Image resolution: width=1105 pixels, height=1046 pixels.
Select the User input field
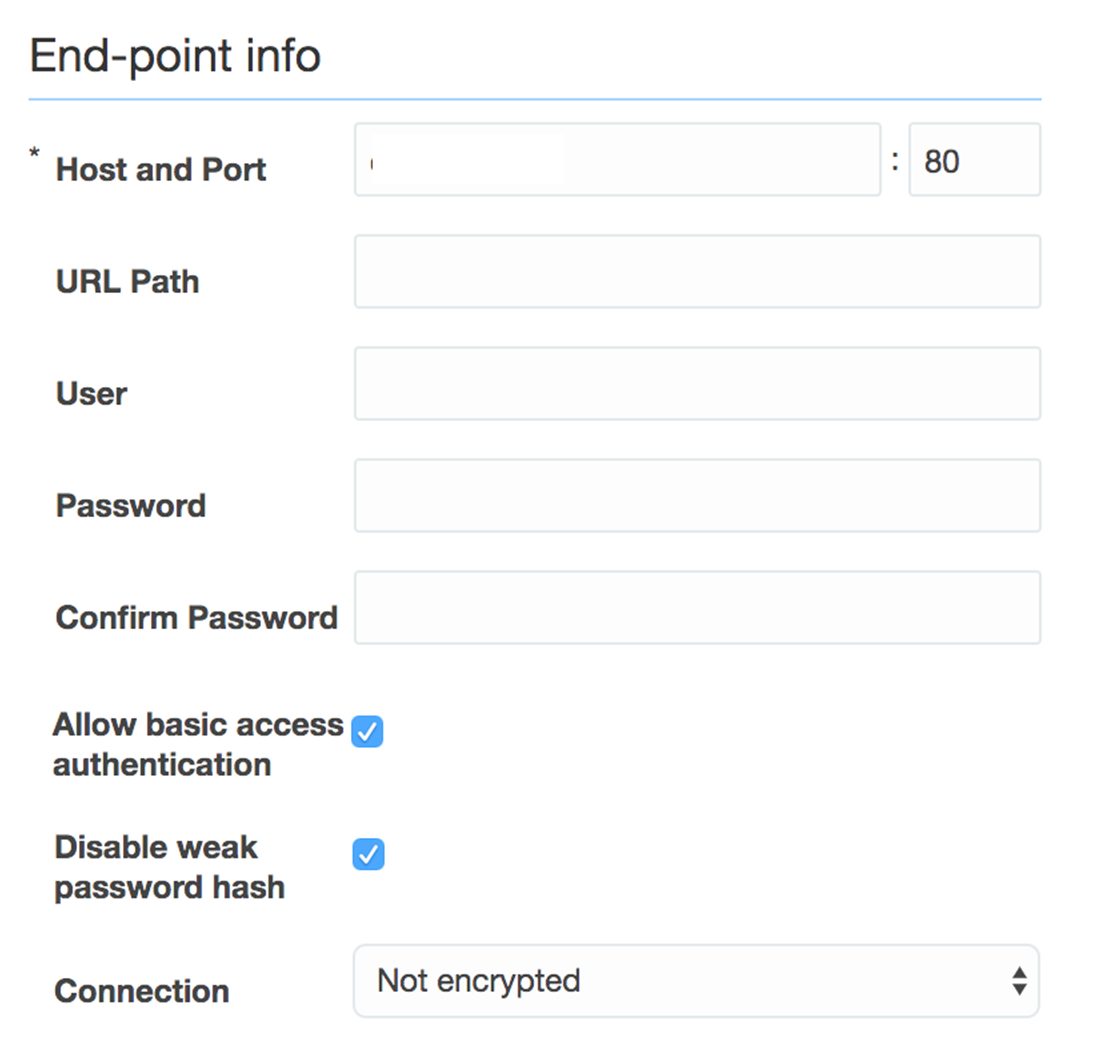[x=697, y=384]
